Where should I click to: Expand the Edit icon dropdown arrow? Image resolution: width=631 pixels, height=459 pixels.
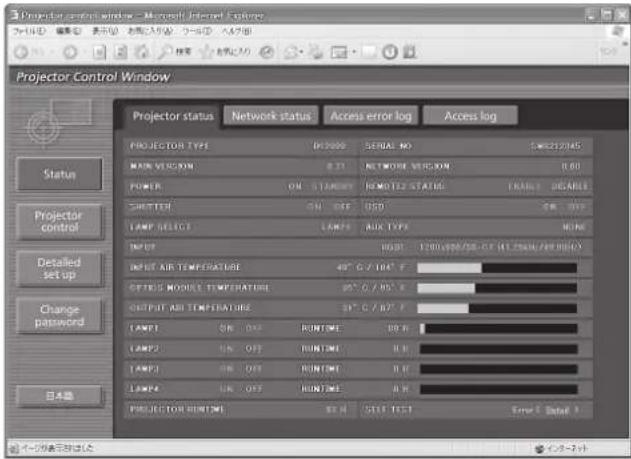click(354, 52)
